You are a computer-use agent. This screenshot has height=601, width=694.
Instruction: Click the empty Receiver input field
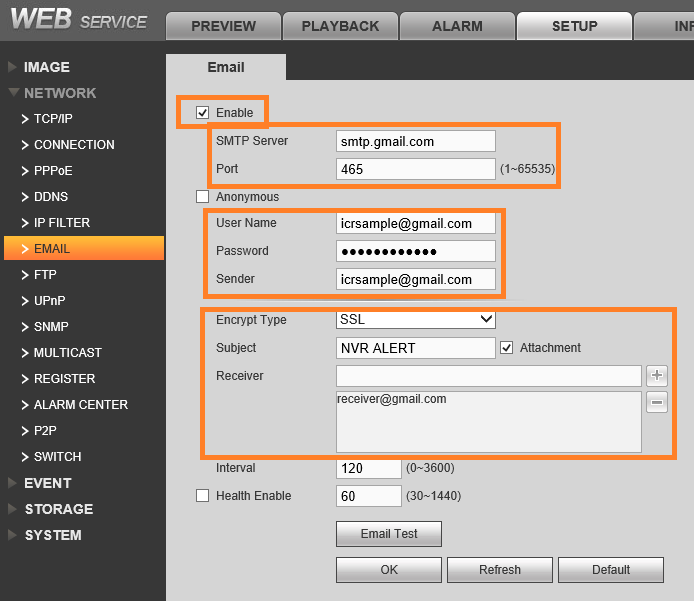(x=489, y=376)
